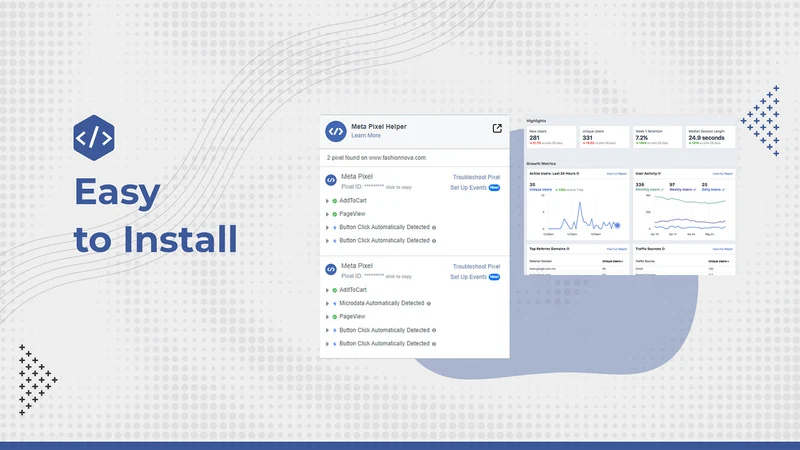
Task: Click the New badge in upper Set Up Events
Action: 494,188
